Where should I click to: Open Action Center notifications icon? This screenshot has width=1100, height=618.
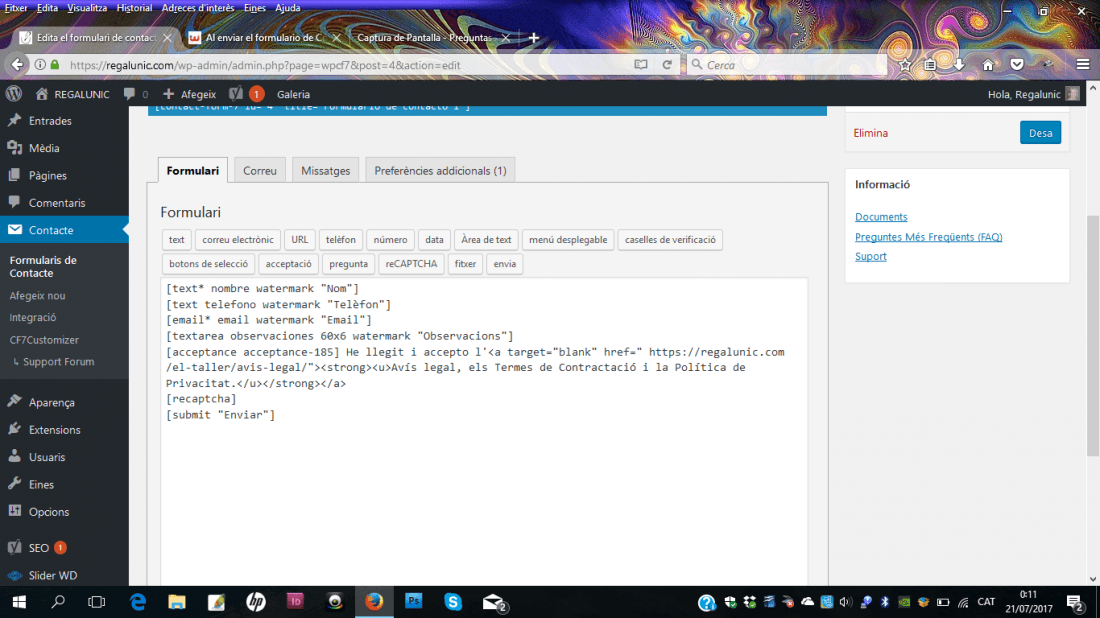[1075, 602]
